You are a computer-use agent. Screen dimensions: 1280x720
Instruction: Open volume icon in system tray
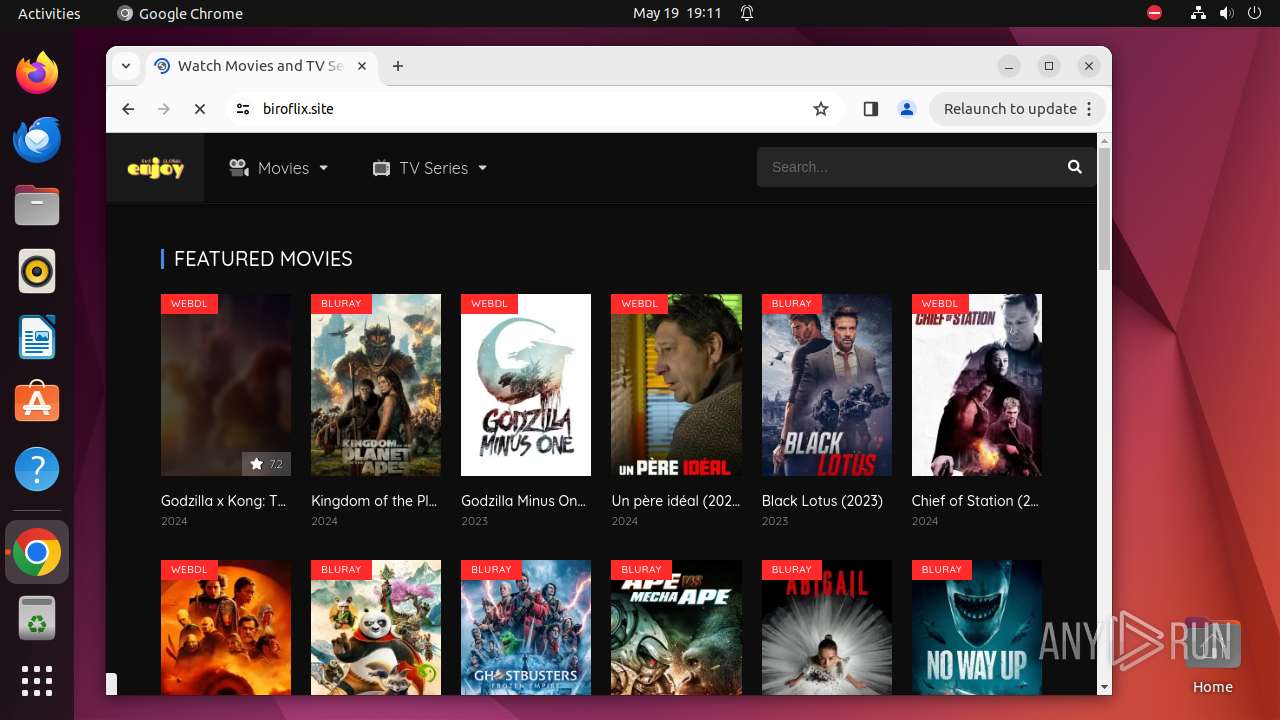pyautogui.click(x=1227, y=13)
